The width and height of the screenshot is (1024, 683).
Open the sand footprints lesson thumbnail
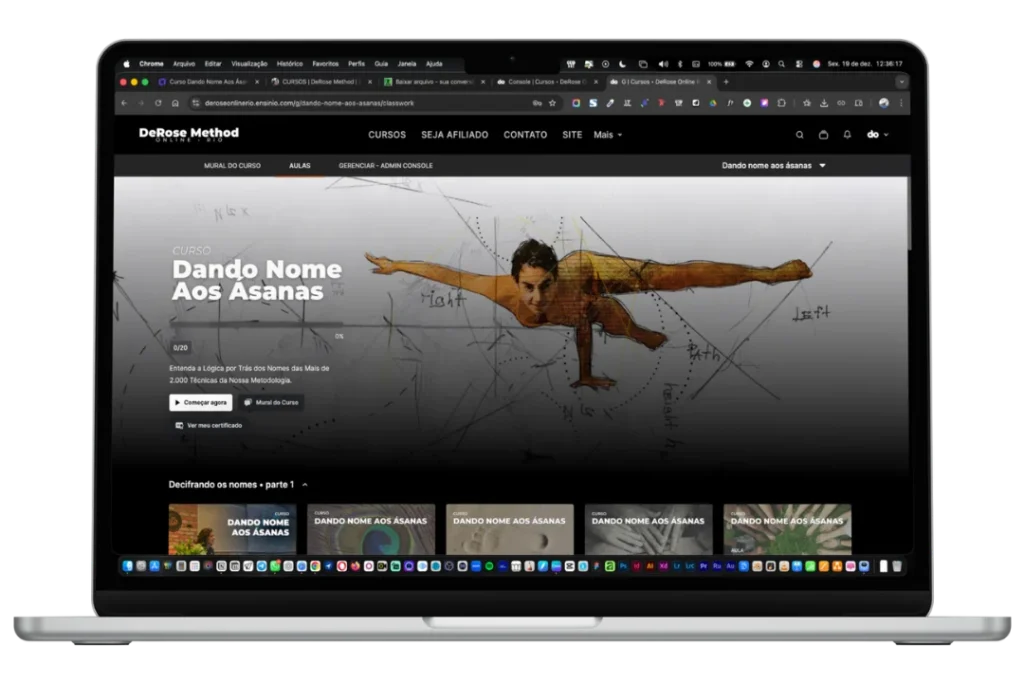[509, 529]
